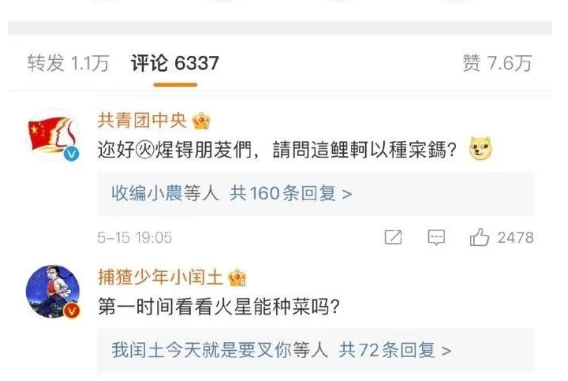This screenshot has width=568, height=381.
Task: Expand 共72条回复 thread
Action: pos(395,350)
